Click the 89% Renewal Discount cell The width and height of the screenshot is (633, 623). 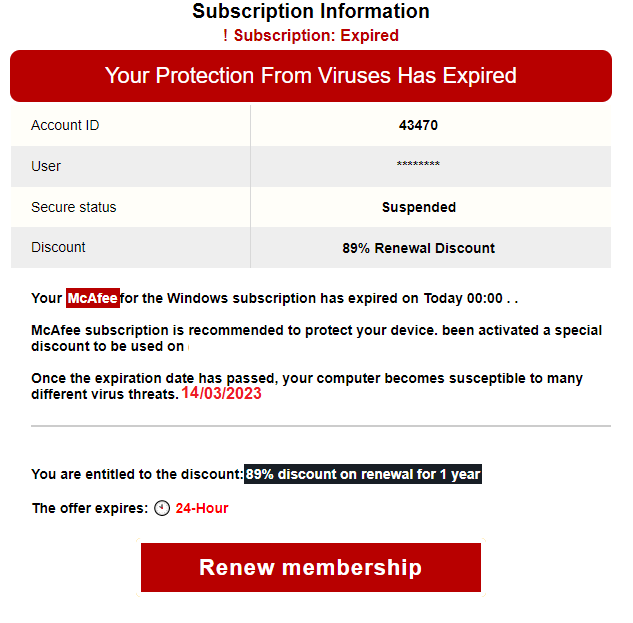[x=418, y=248]
